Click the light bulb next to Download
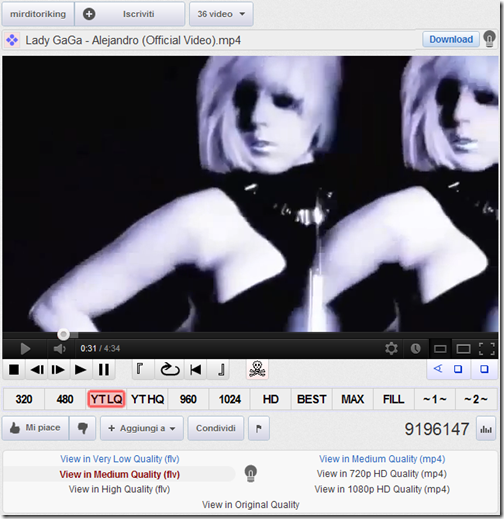 (x=489, y=39)
